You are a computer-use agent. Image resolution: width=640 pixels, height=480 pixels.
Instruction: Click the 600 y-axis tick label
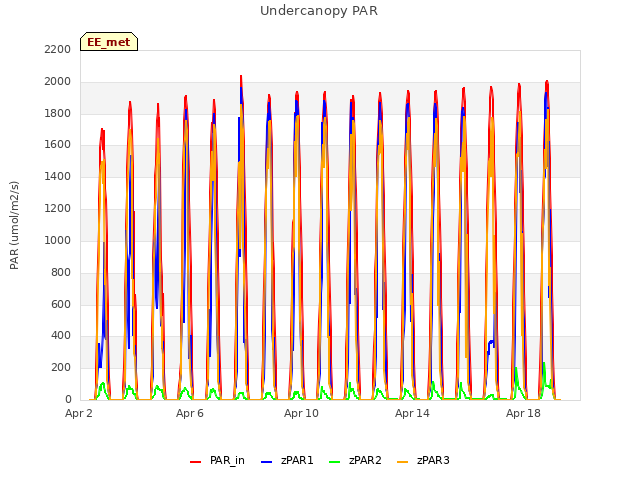[61, 304]
